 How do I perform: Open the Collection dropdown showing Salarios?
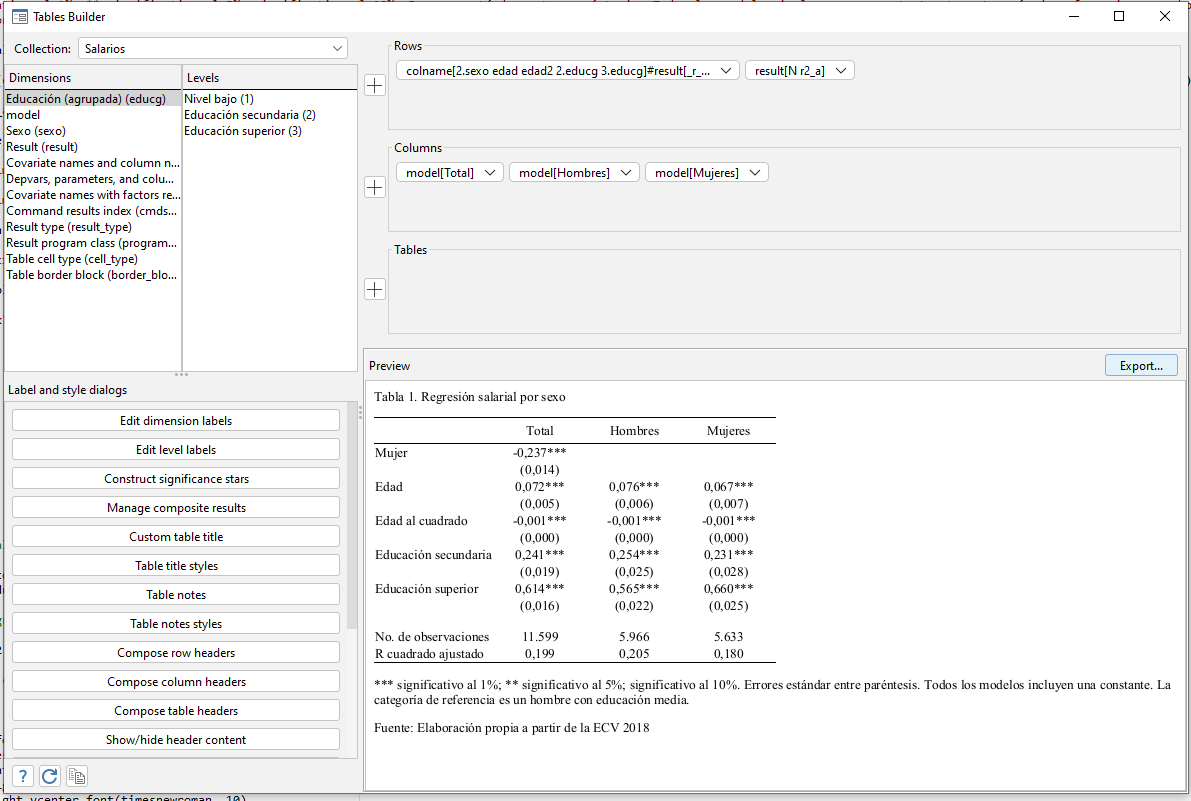click(x=338, y=47)
